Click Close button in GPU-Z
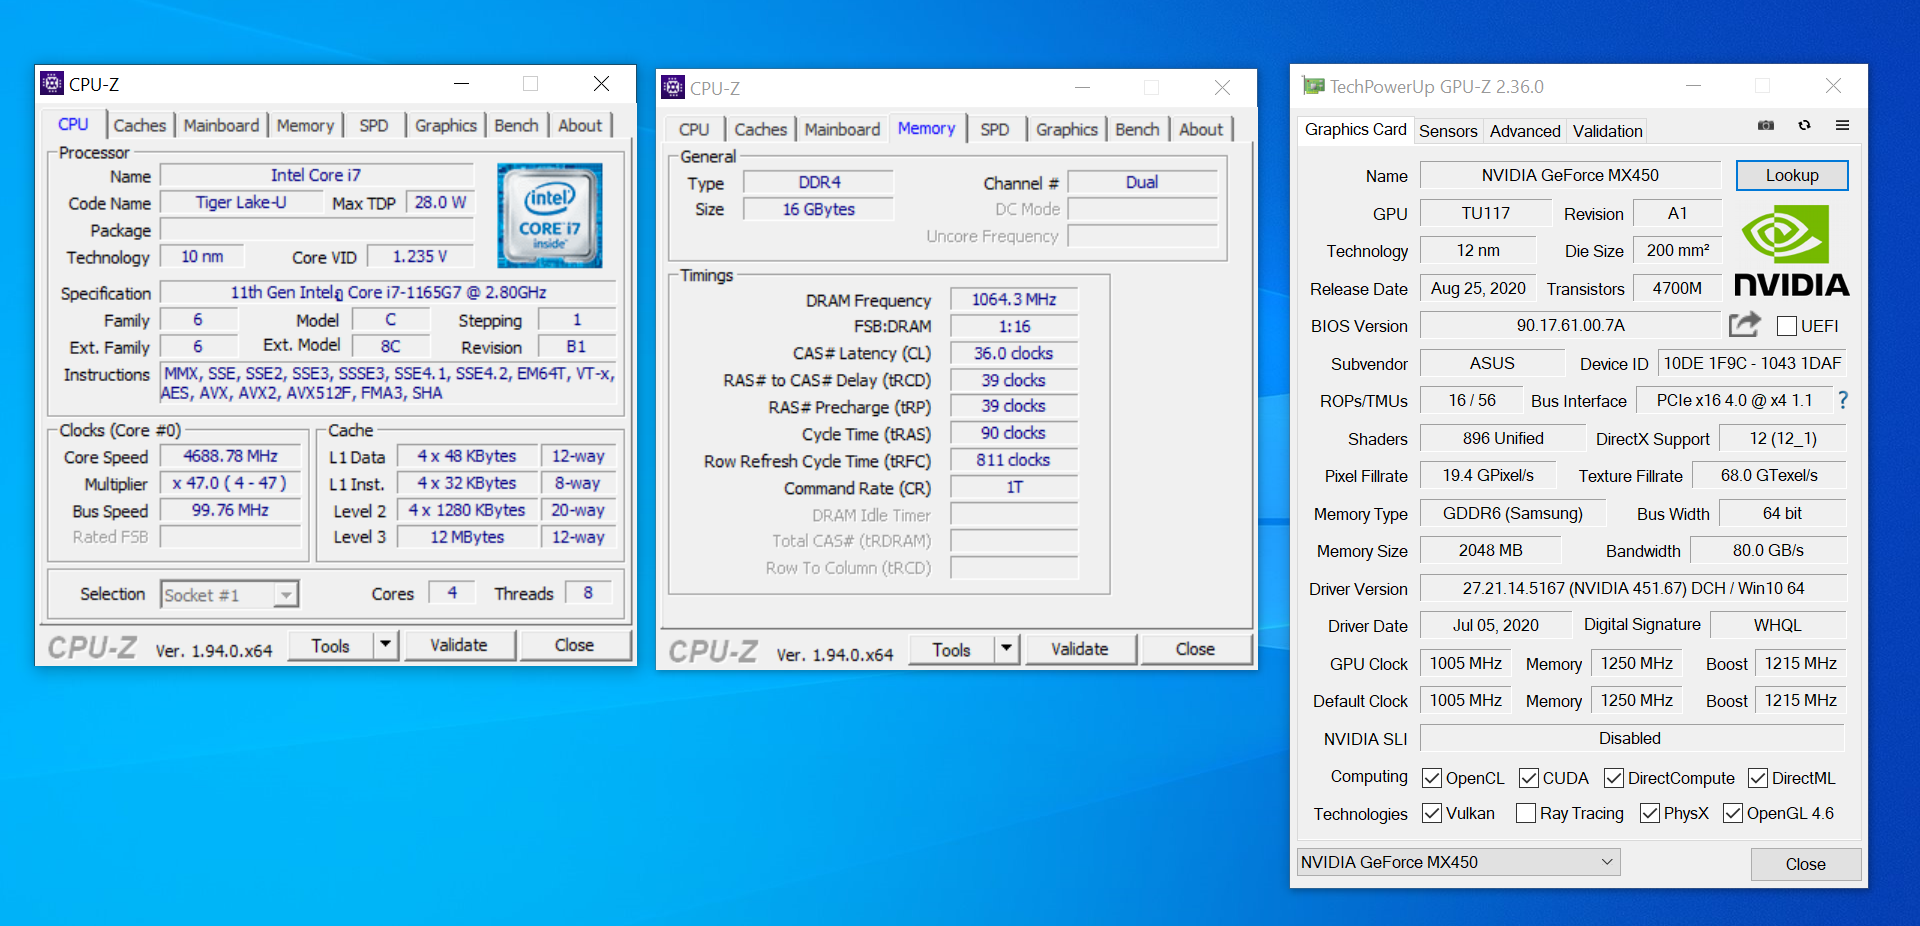 pyautogui.click(x=1806, y=864)
